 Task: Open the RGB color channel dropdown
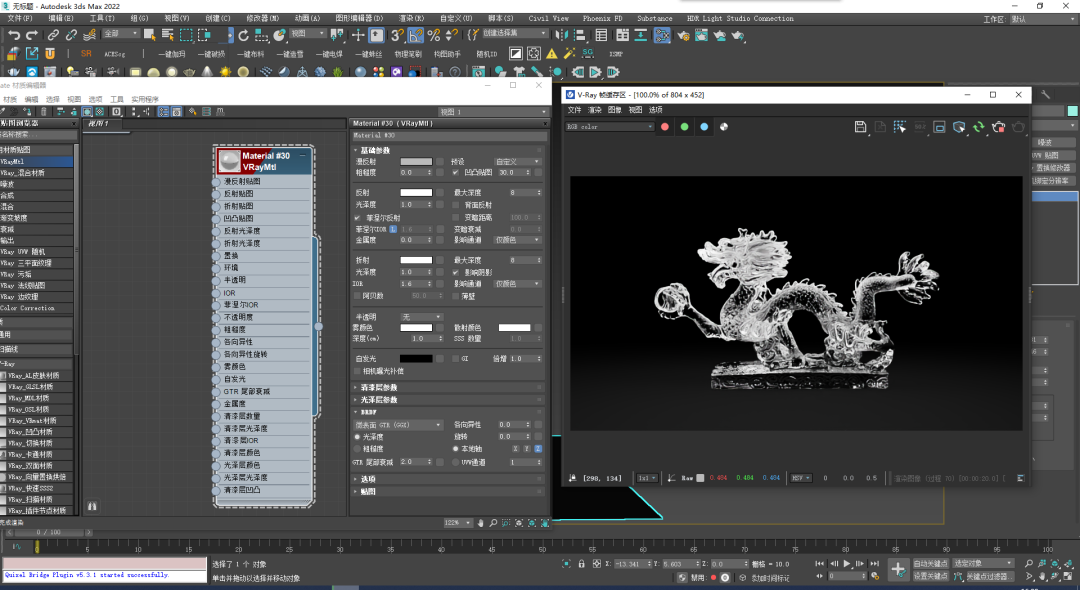tap(610, 127)
